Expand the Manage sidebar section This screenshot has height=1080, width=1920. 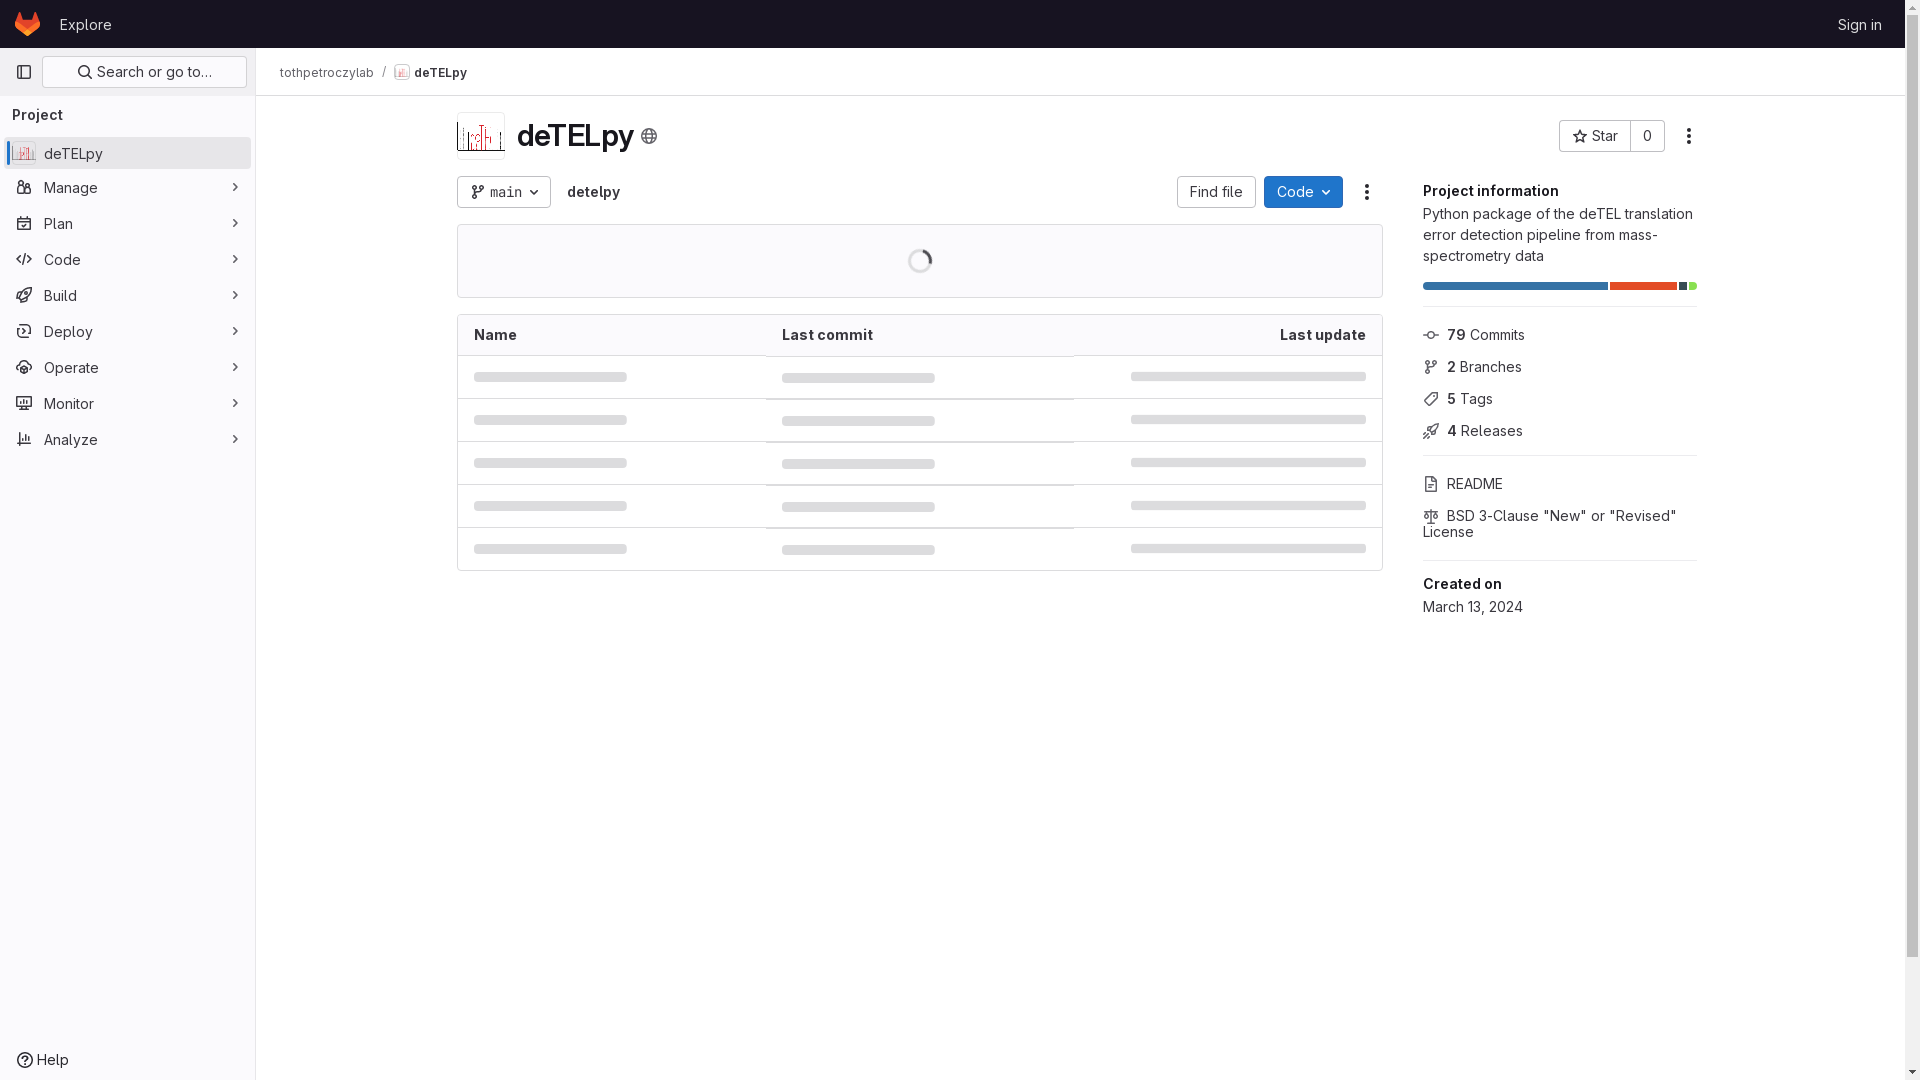(x=128, y=188)
